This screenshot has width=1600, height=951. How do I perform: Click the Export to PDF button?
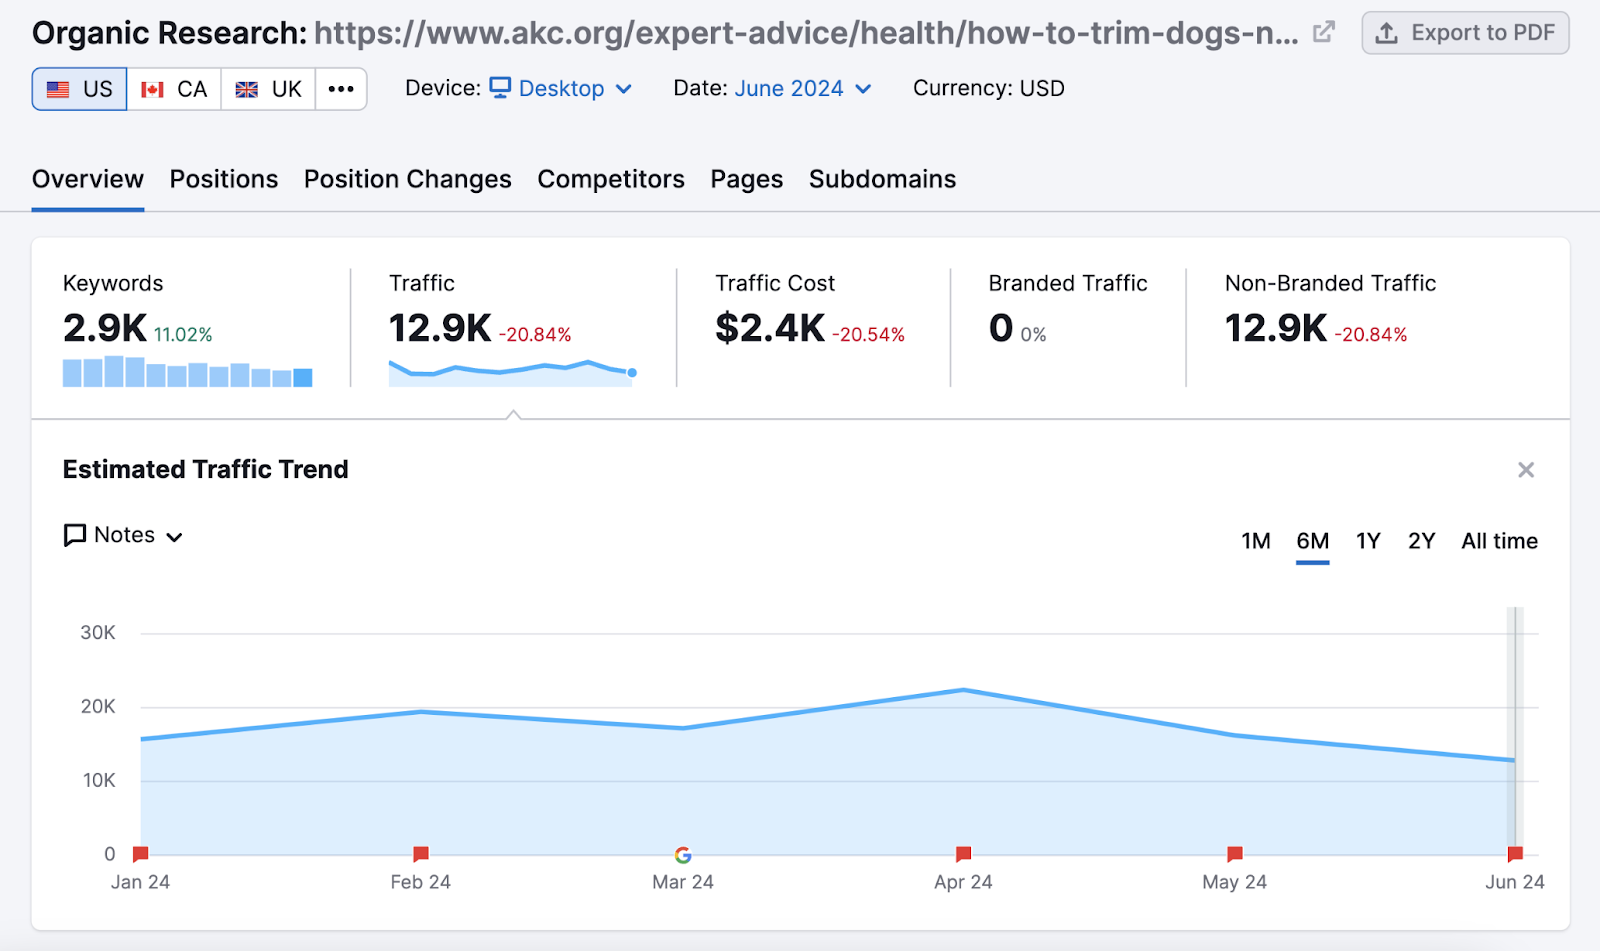click(1465, 32)
